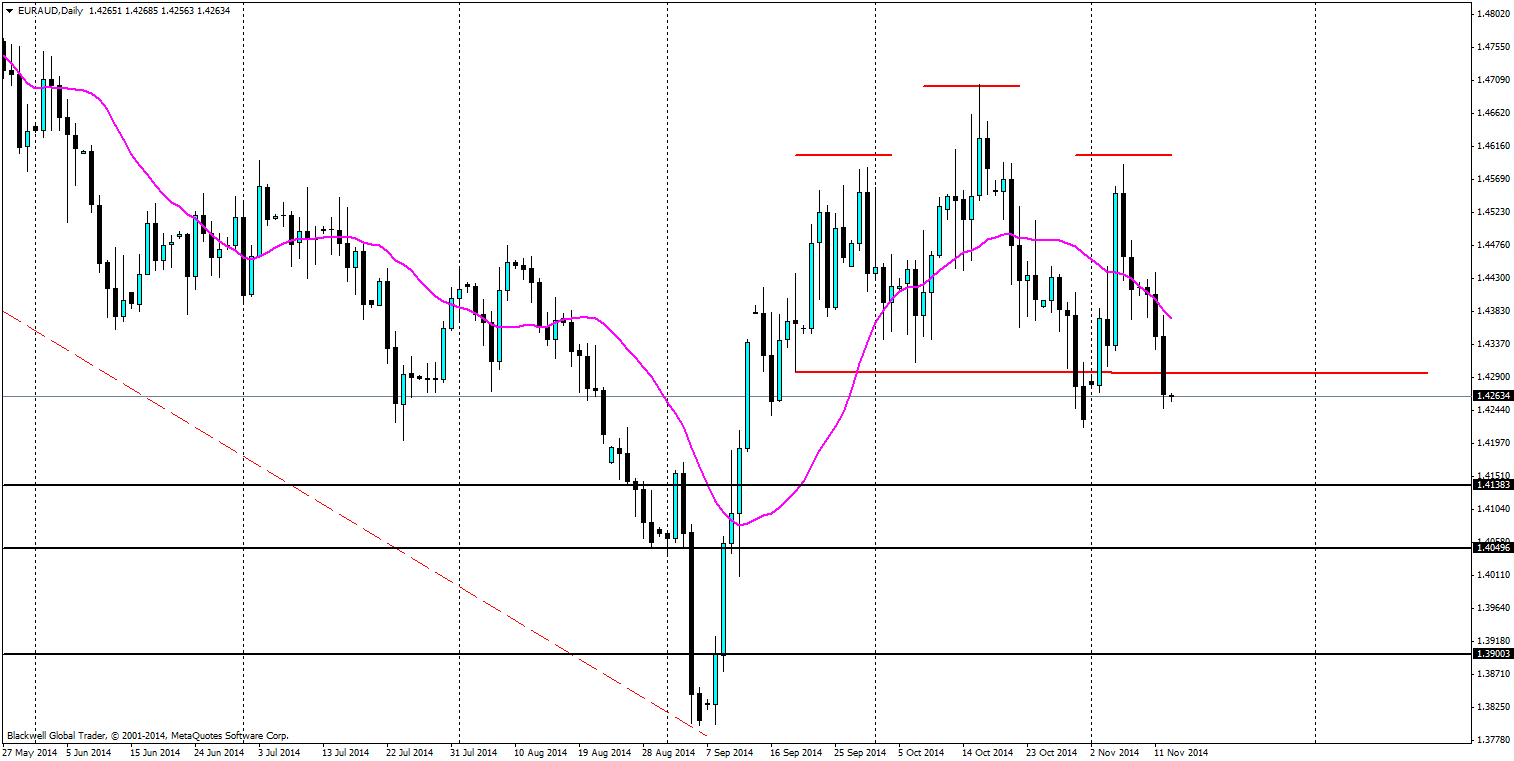Click the 1.41970 price scale label
This screenshot has height=761, width=1514.
pos(1492,443)
